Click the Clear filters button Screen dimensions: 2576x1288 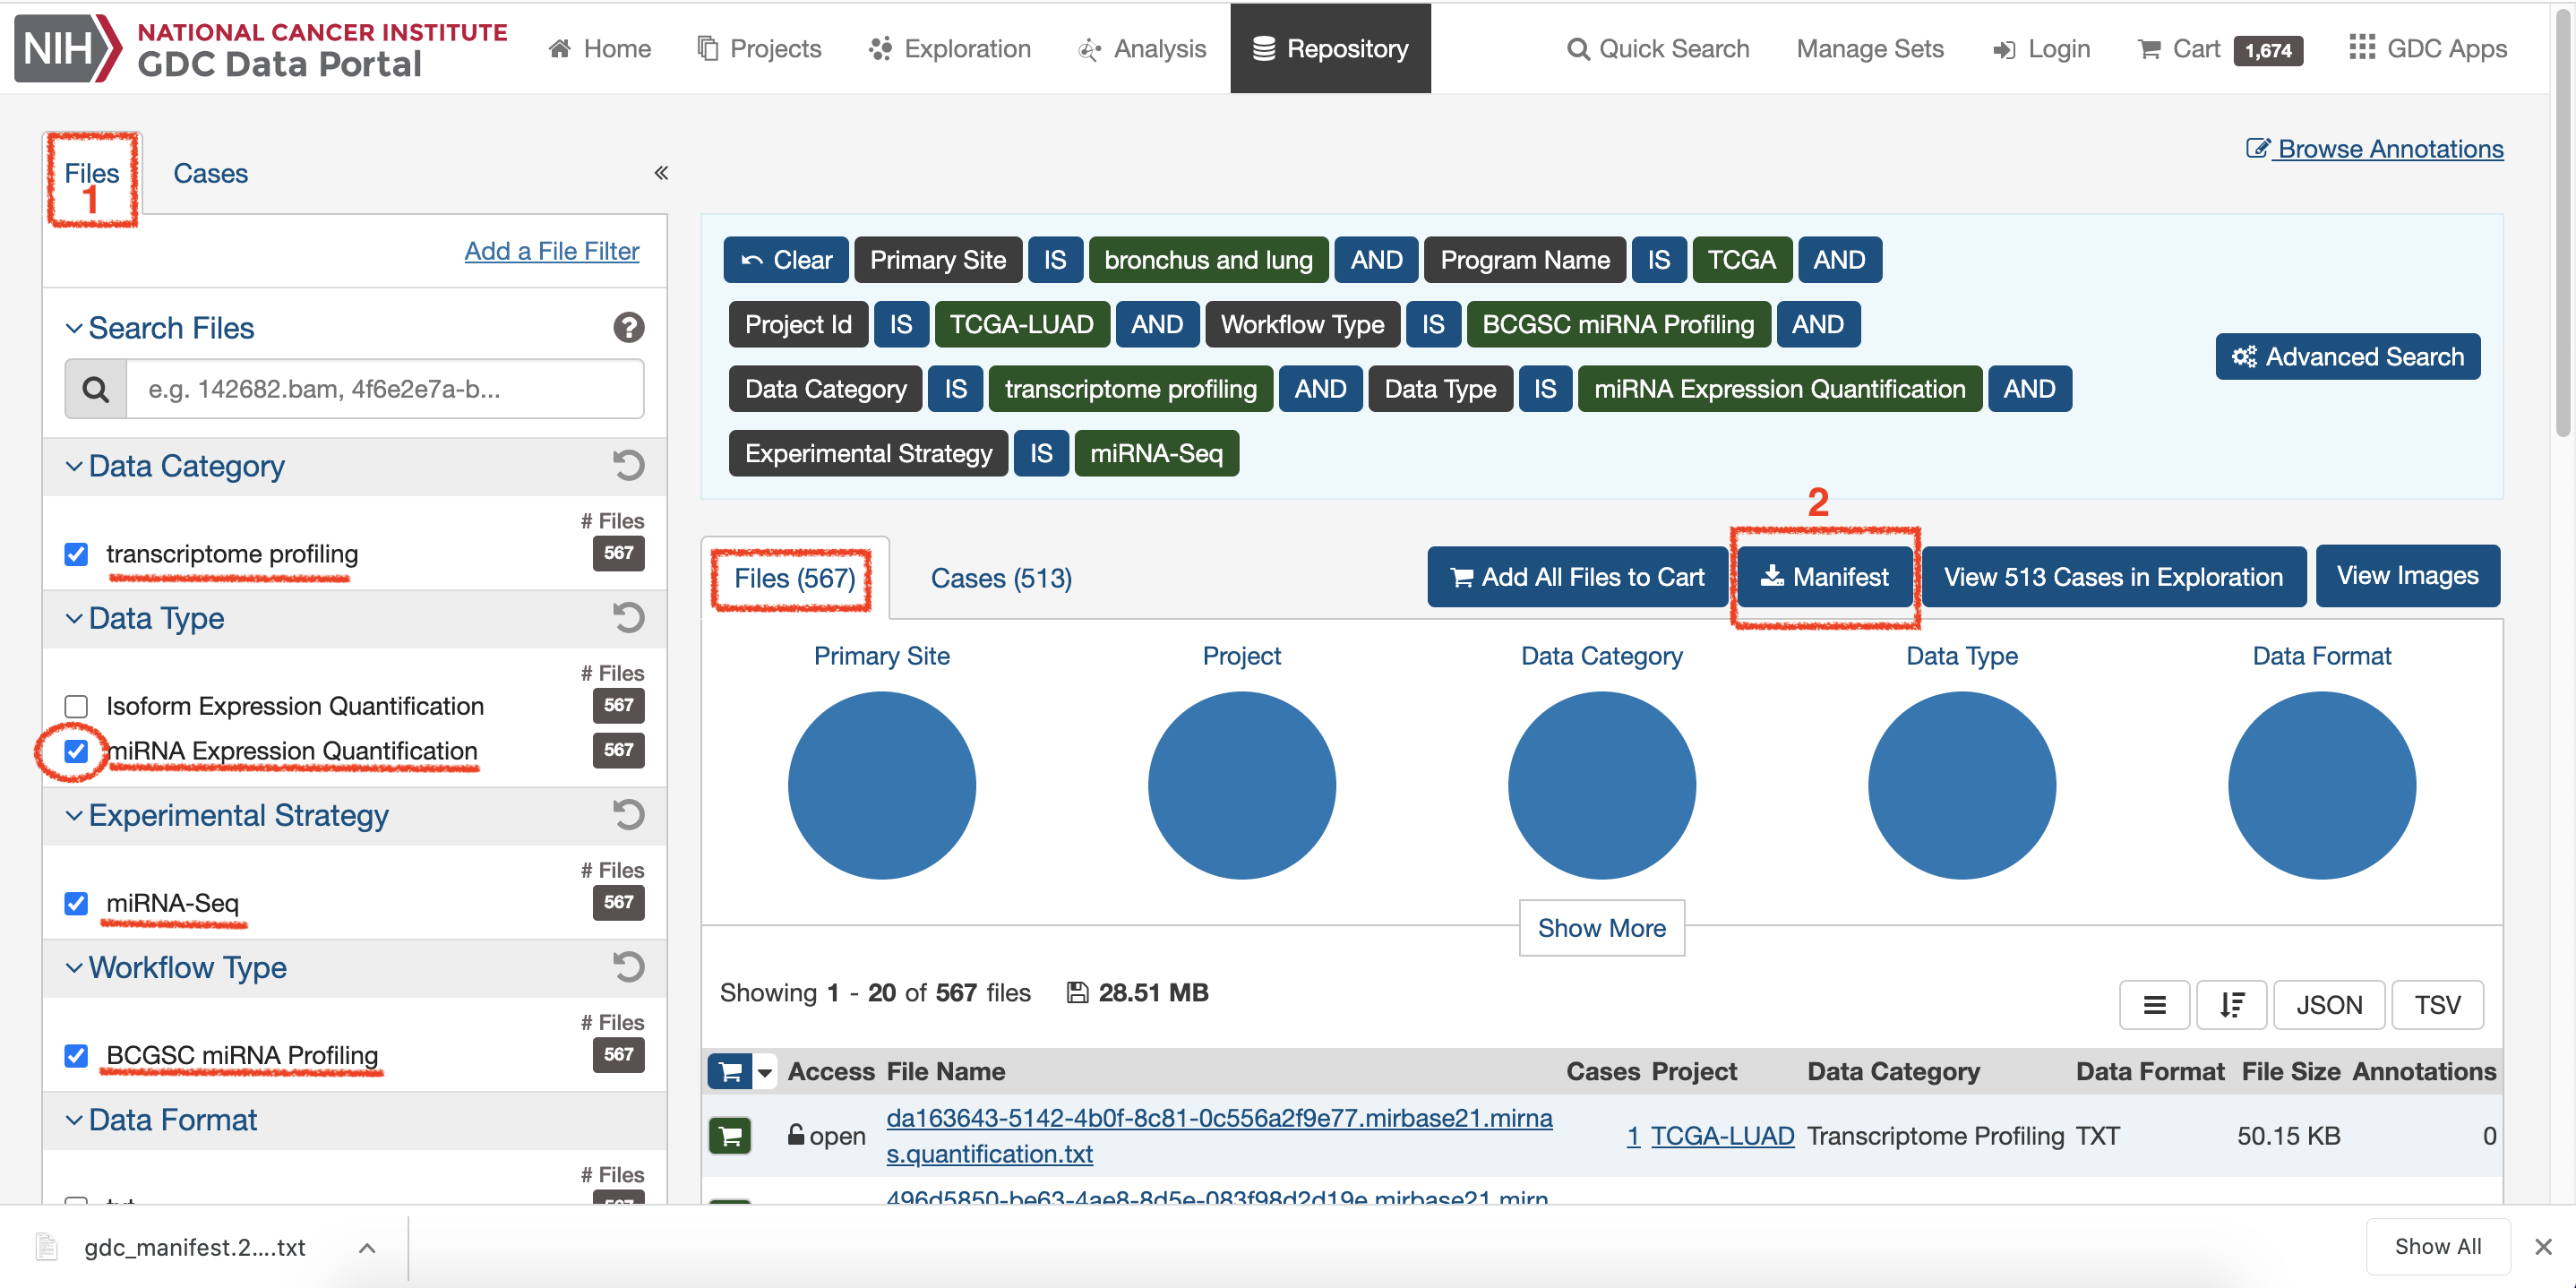click(786, 259)
